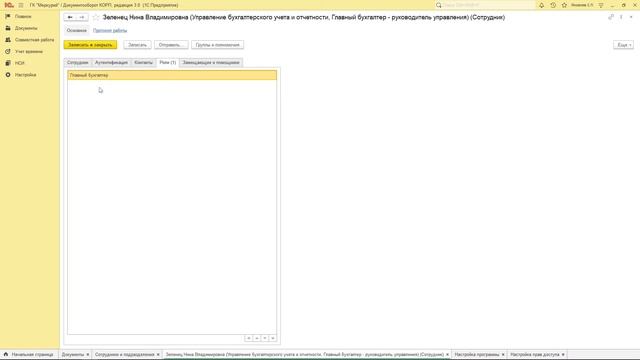
Task: Click the Отправить... button
Action: click(171, 45)
